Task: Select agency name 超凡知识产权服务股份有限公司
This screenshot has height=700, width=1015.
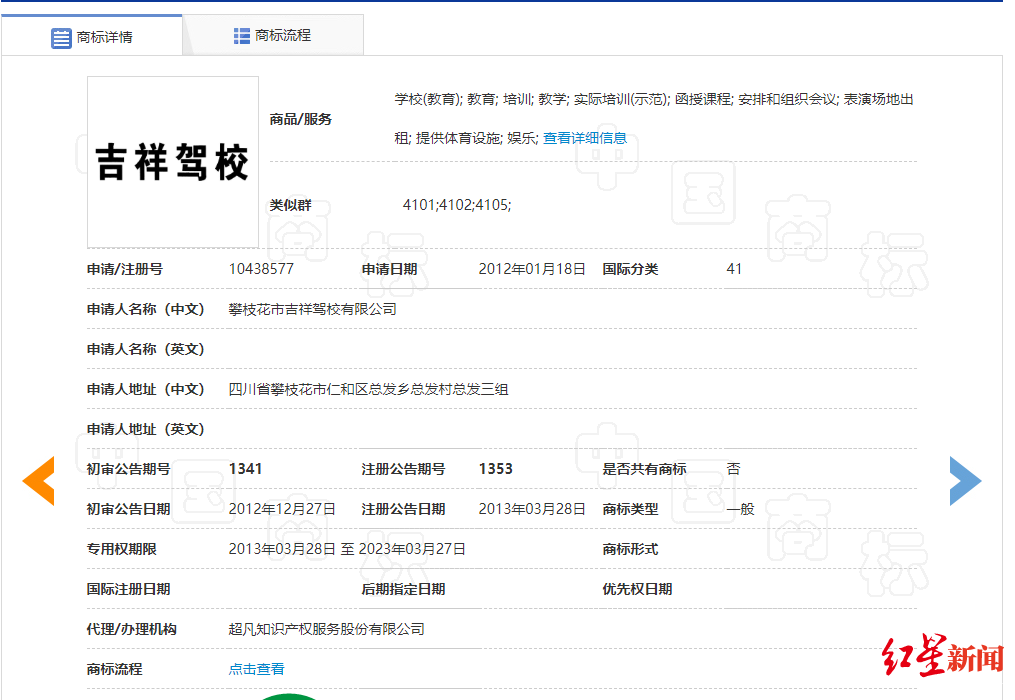Action: tap(326, 629)
